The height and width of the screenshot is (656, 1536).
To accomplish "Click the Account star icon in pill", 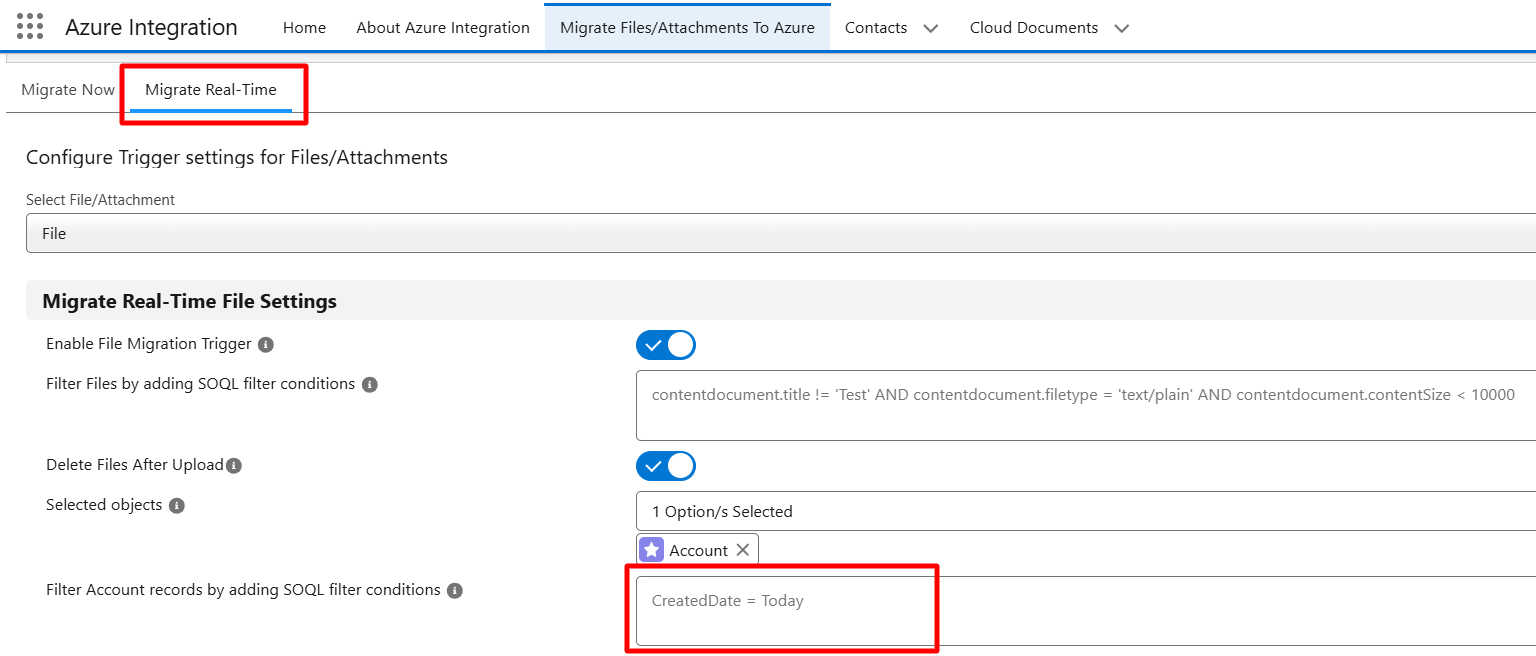I will tap(652, 550).
